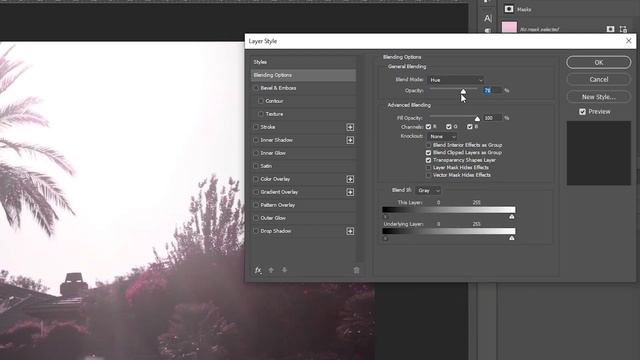This screenshot has height=360, width=640.
Task: Select Blending Options in the left list
Action: 303,75
